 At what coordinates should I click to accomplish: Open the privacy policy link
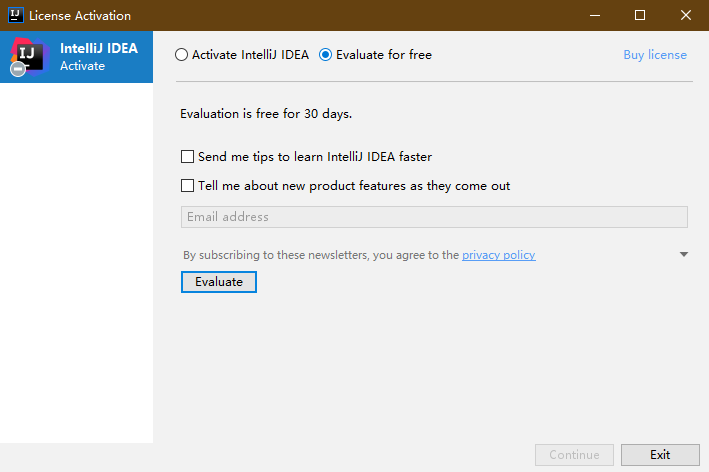click(498, 255)
